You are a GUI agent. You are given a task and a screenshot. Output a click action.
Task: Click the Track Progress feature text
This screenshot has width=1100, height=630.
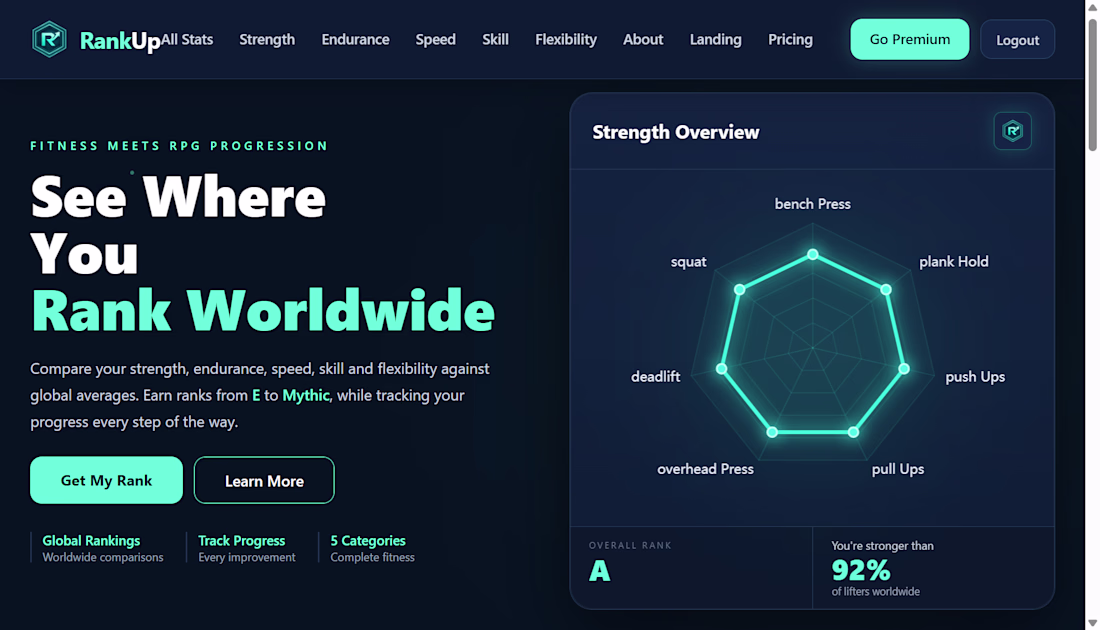point(241,541)
